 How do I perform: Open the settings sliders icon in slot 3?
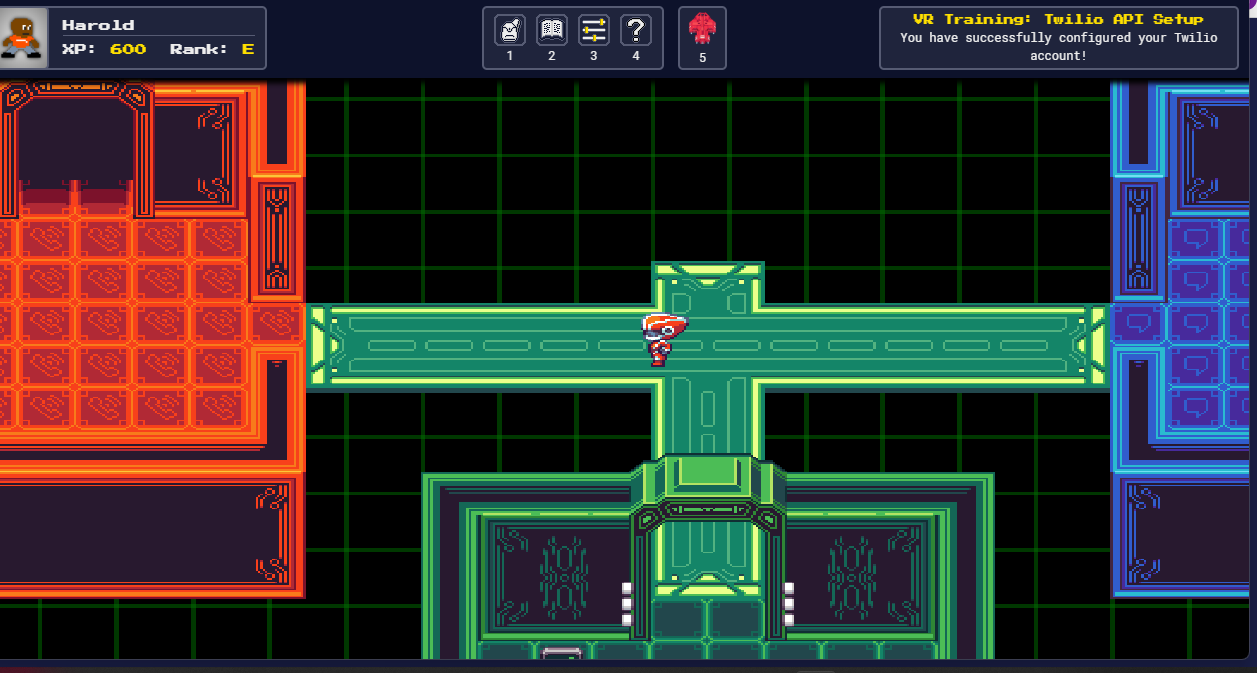pyautogui.click(x=593, y=30)
